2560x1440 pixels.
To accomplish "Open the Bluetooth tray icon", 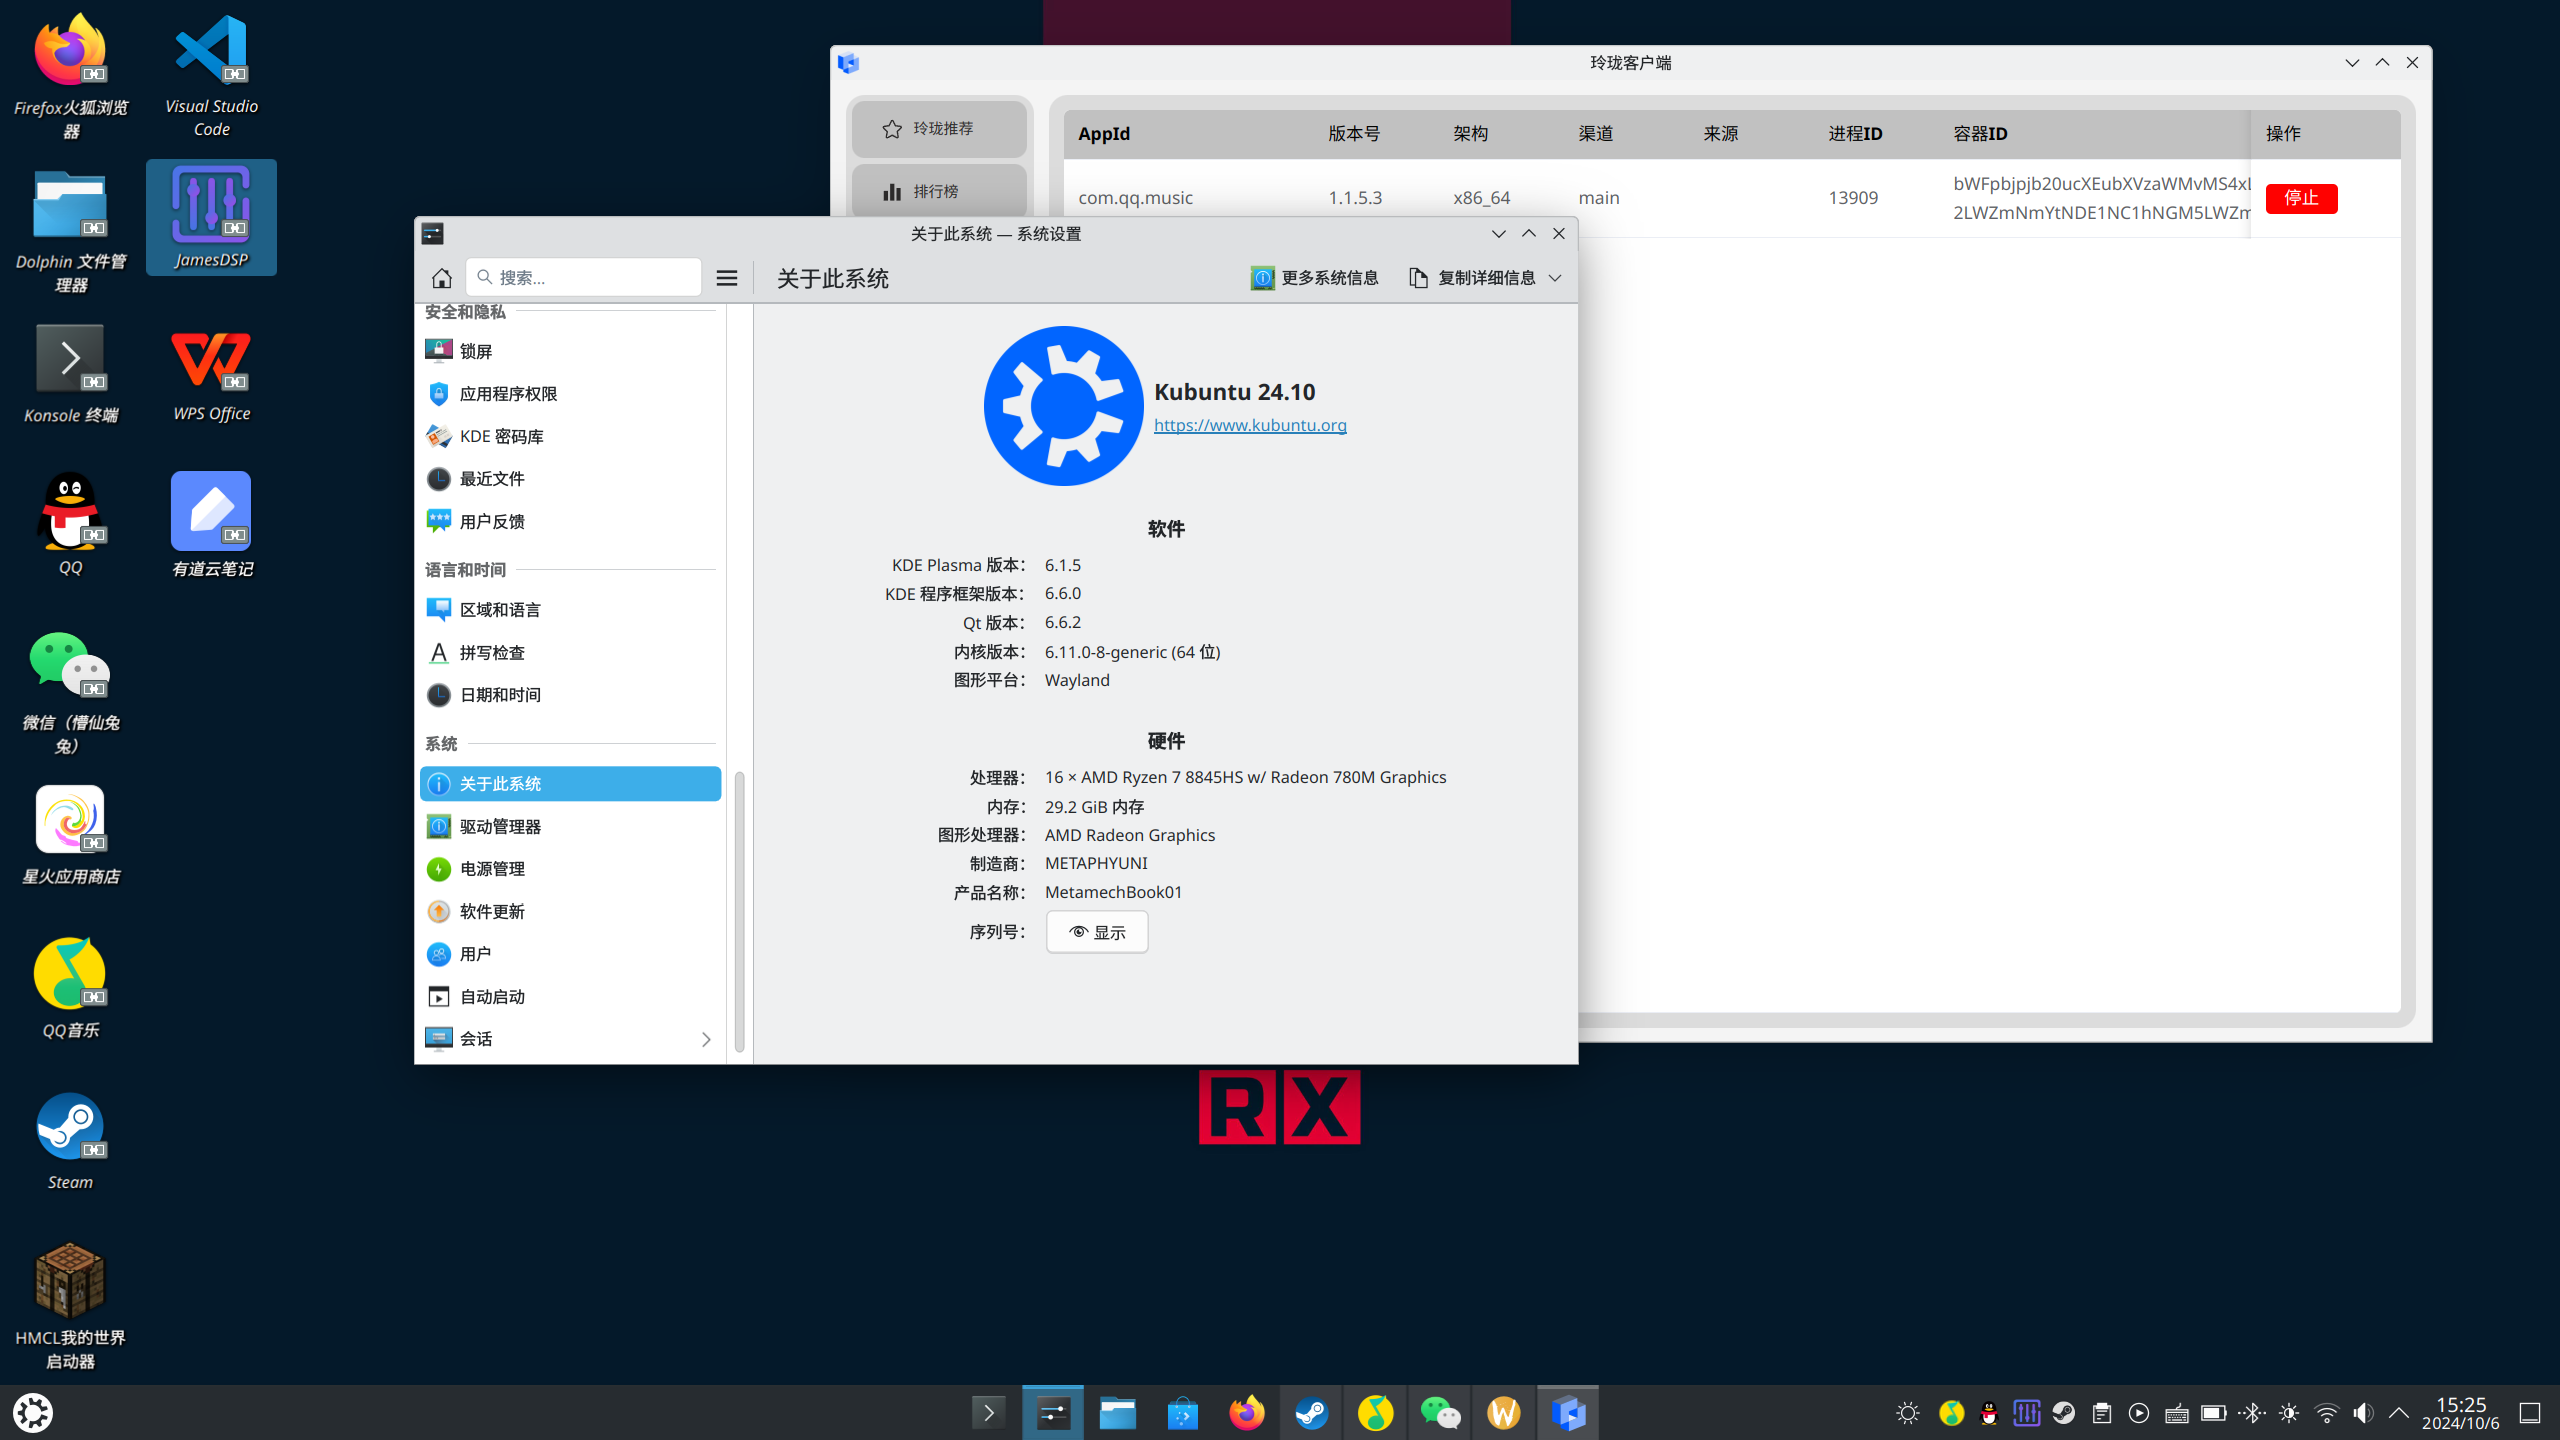I will click(x=2252, y=1413).
